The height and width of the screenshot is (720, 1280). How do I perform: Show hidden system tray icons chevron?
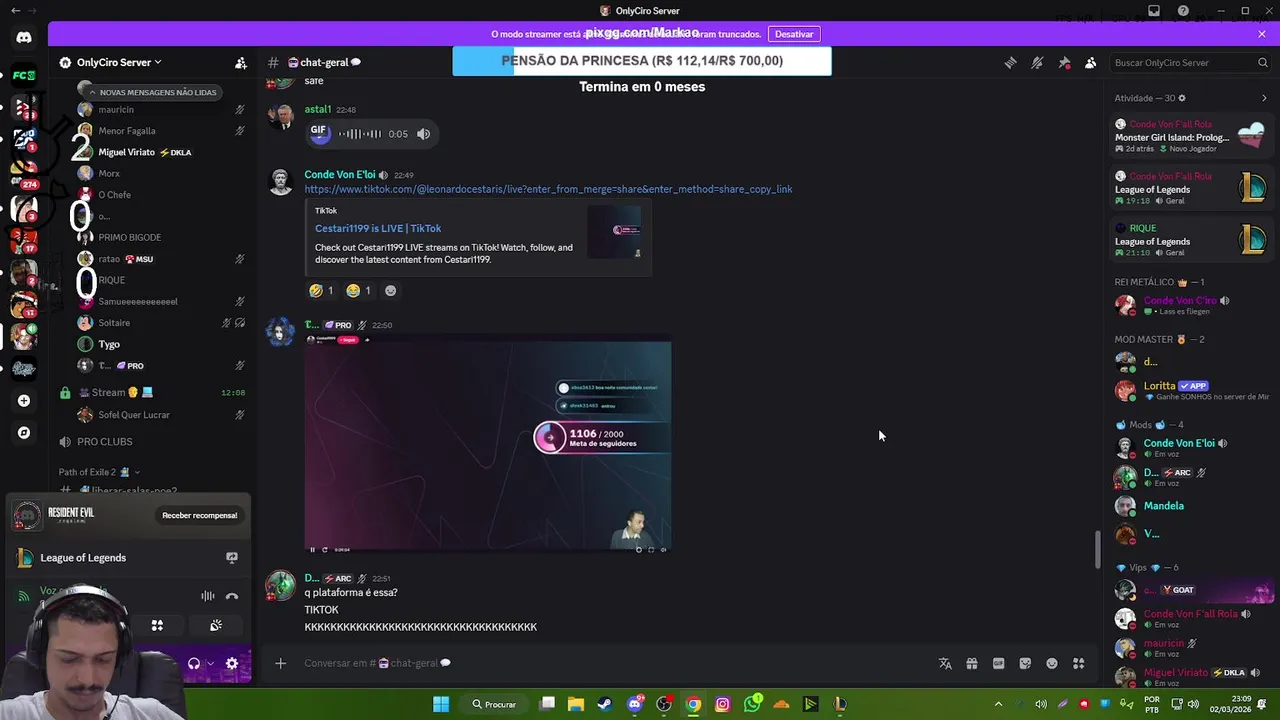(x=998, y=704)
